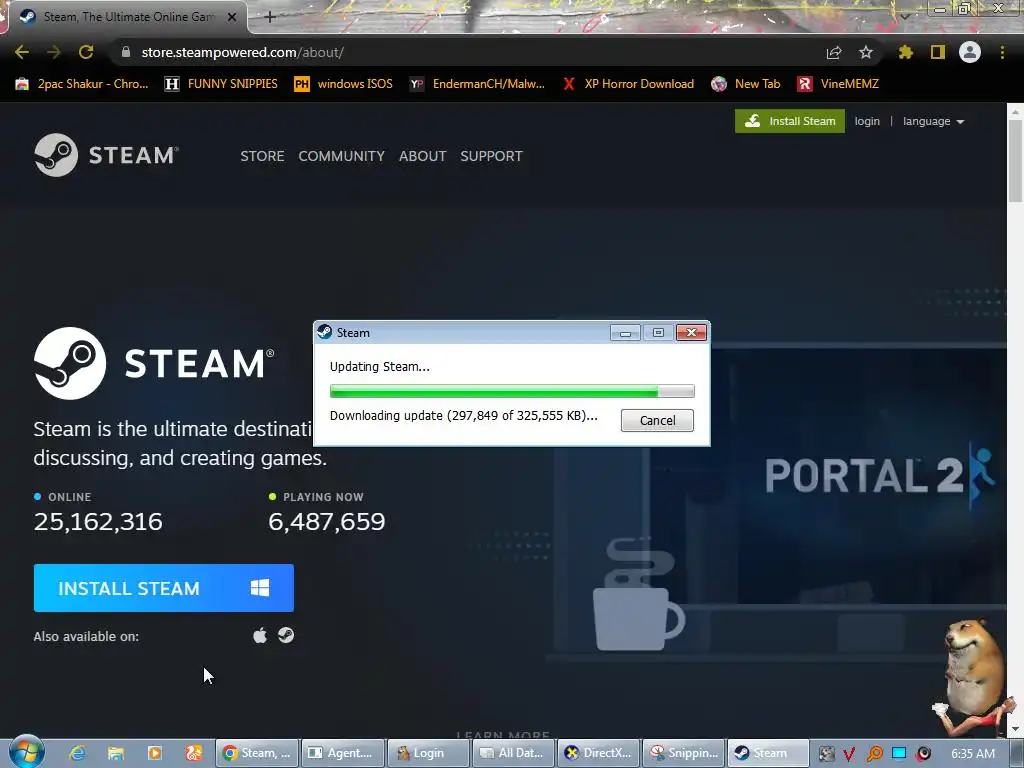Open the Chrome profile avatar
This screenshot has height=768, width=1024.
point(970,52)
